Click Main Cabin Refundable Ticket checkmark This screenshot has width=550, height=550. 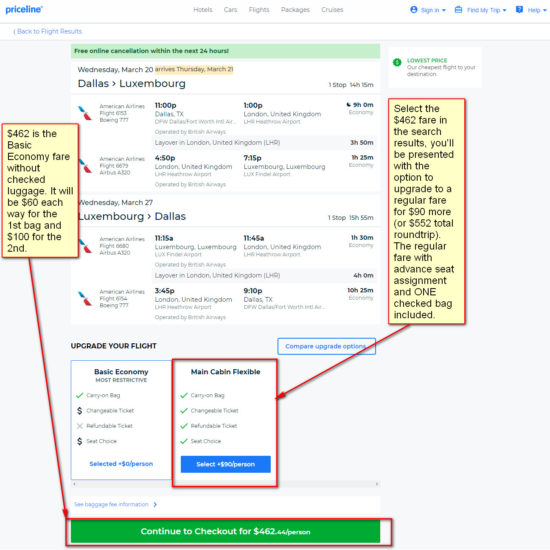(x=184, y=426)
